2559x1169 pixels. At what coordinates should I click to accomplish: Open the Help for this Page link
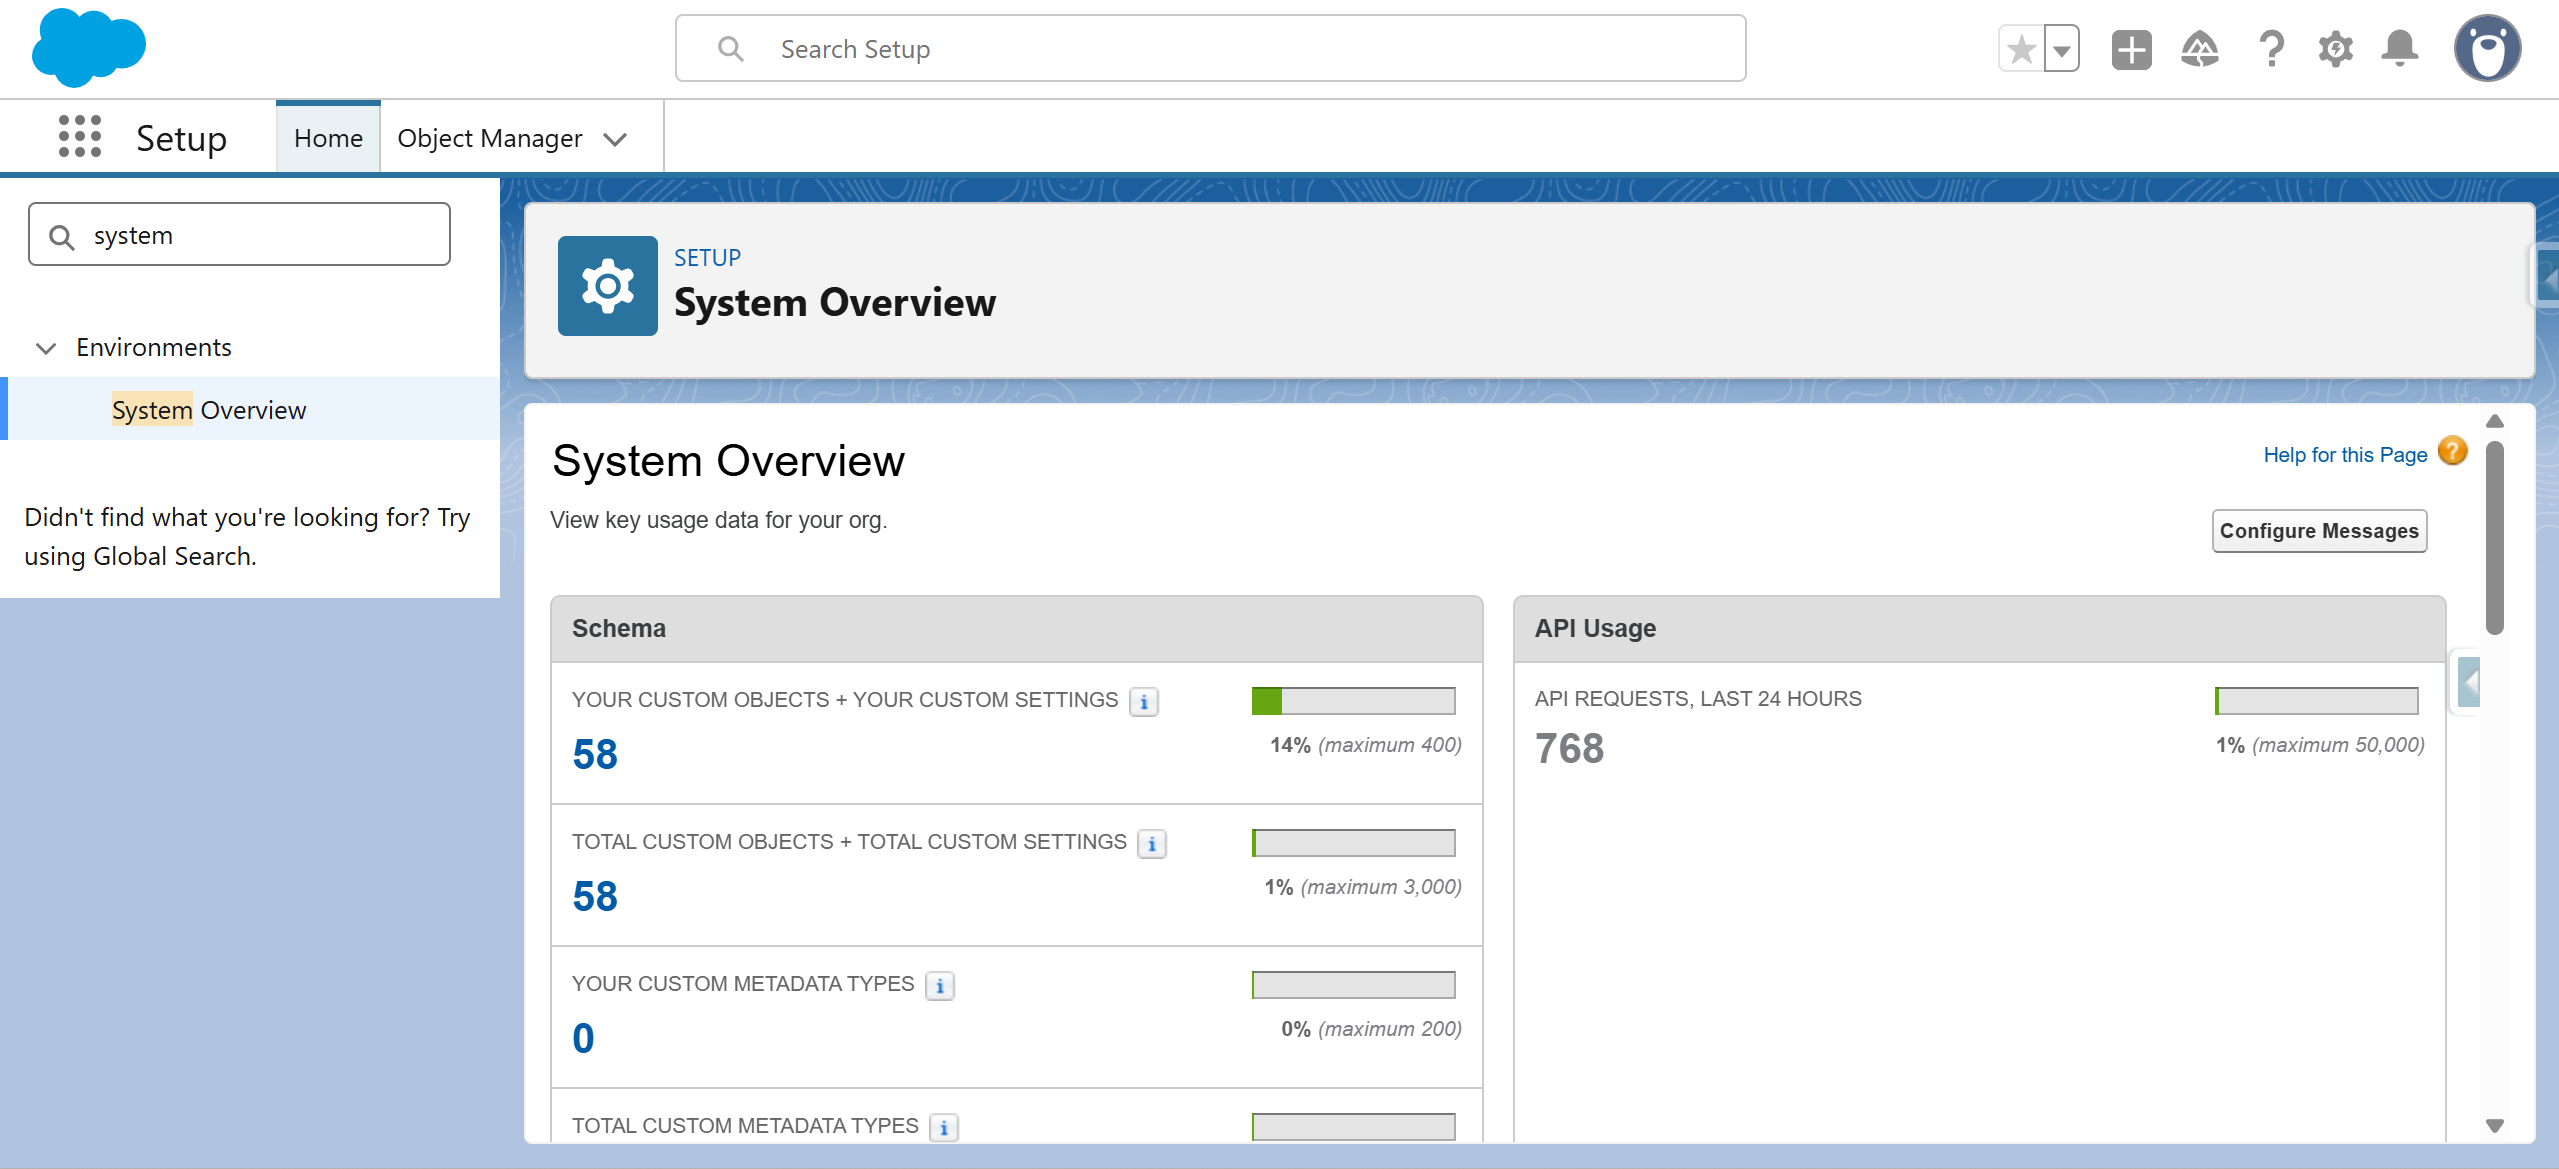tap(2345, 455)
